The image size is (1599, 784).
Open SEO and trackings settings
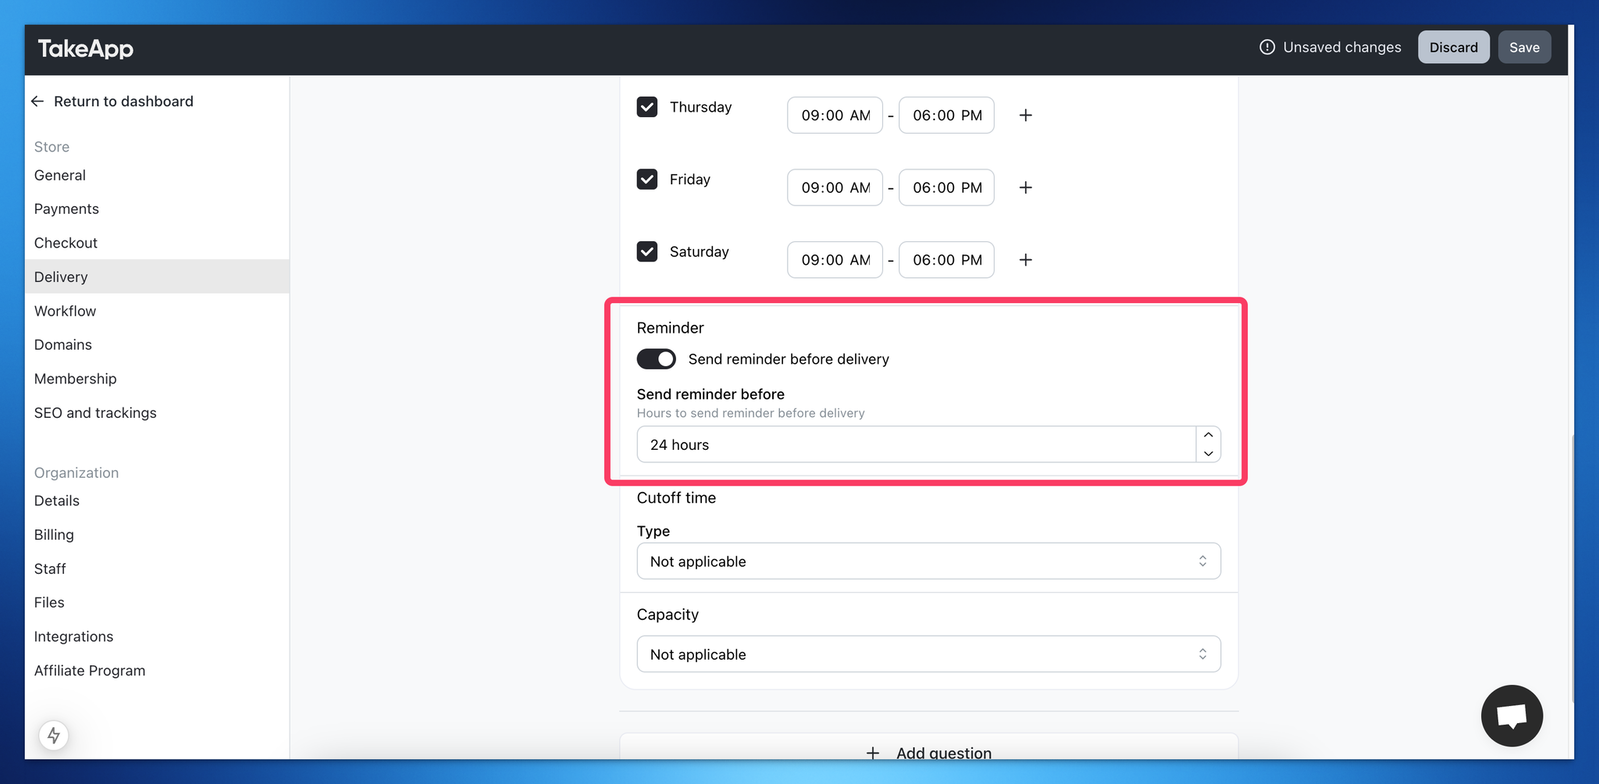[95, 413]
